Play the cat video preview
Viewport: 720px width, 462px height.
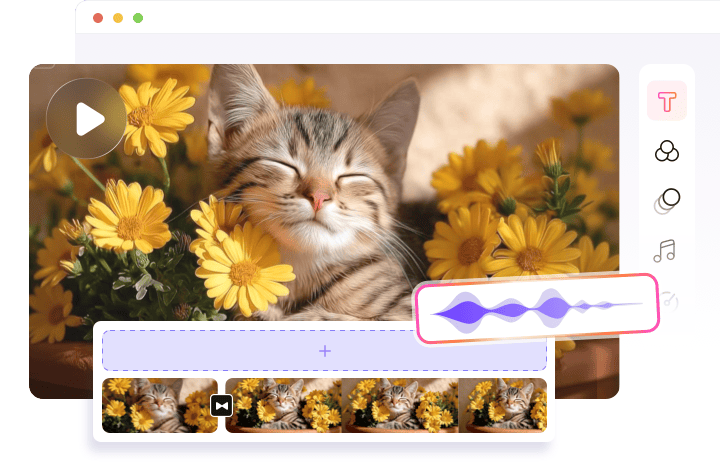[86, 118]
